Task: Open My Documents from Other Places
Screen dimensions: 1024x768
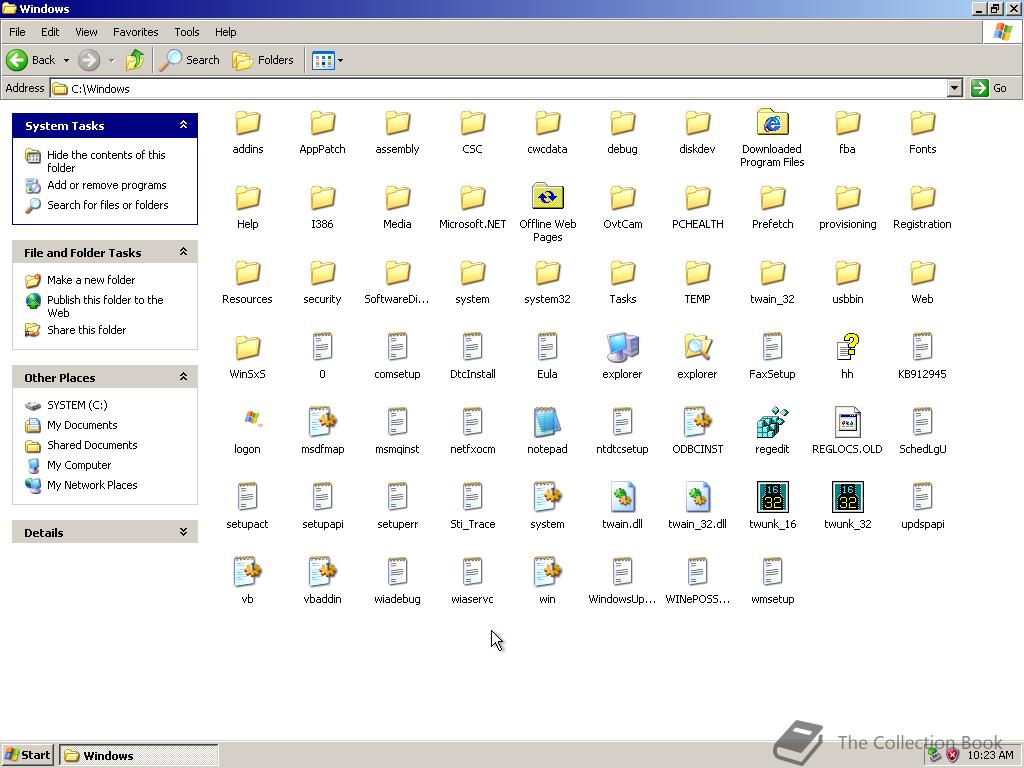Action: tap(82, 424)
